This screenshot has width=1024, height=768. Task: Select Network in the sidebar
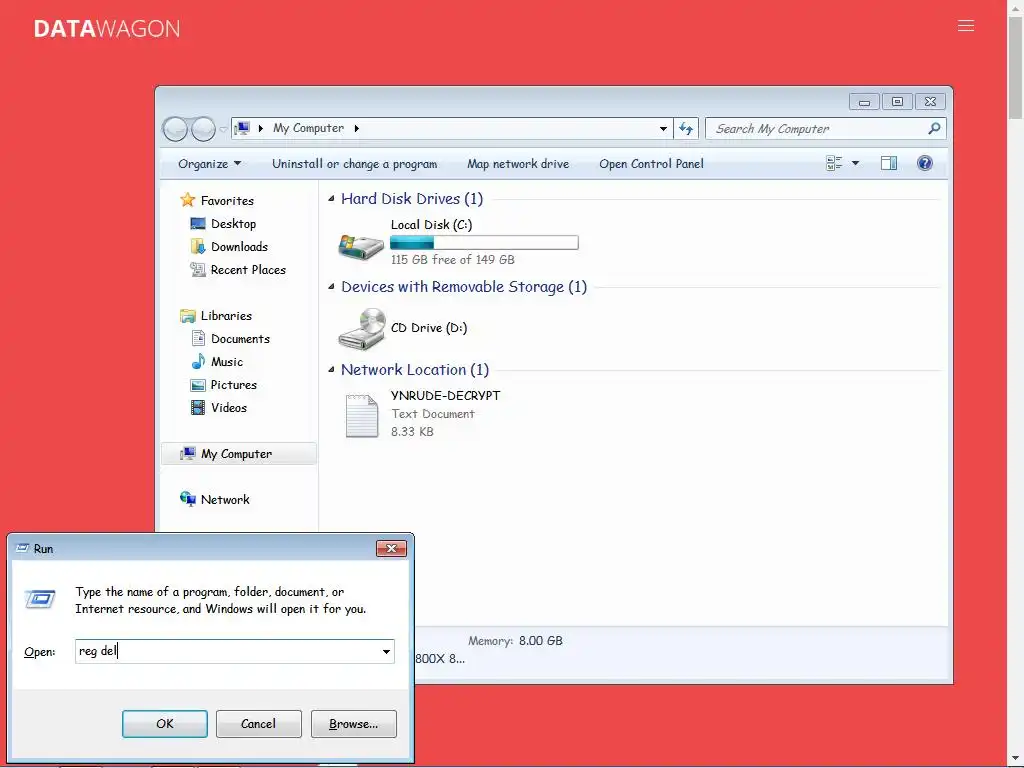[225, 500]
